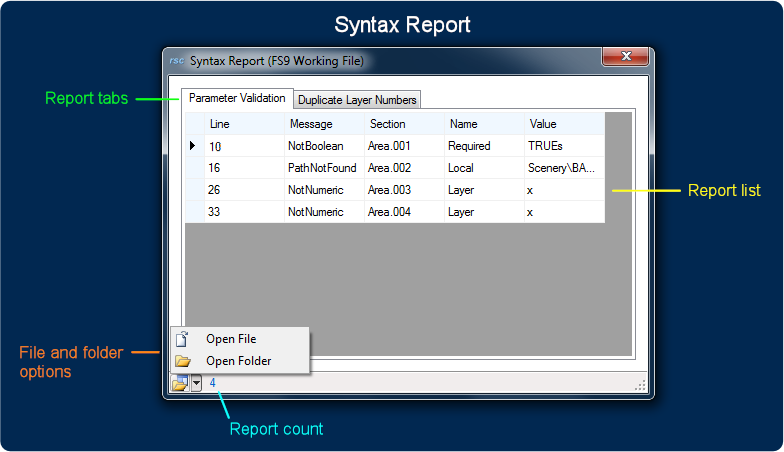
Task: Click the TRUEs value cell
Action: [x=564, y=146]
